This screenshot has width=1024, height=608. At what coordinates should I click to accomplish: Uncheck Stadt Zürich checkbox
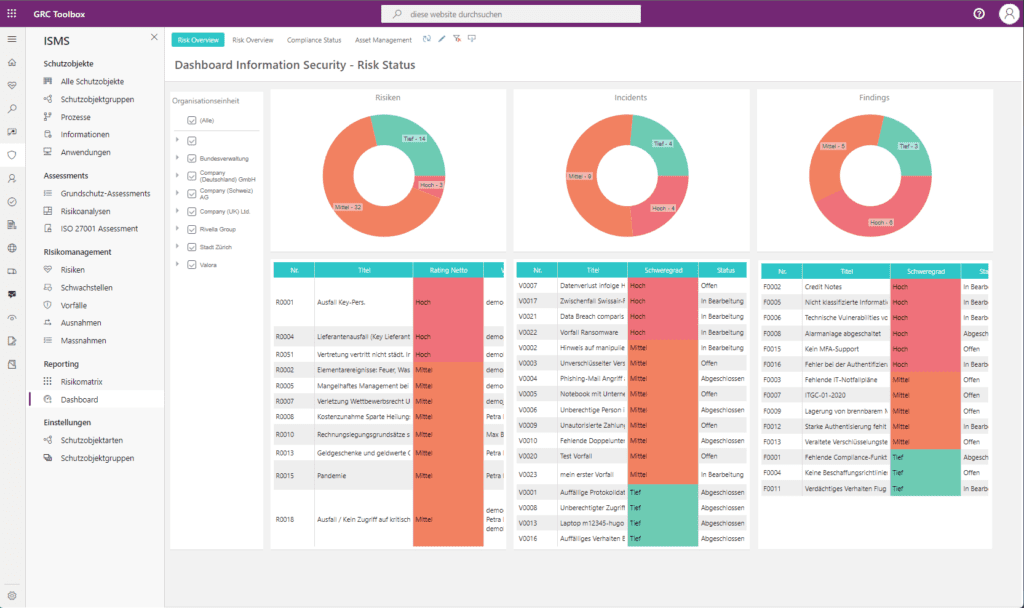click(191, 247)
